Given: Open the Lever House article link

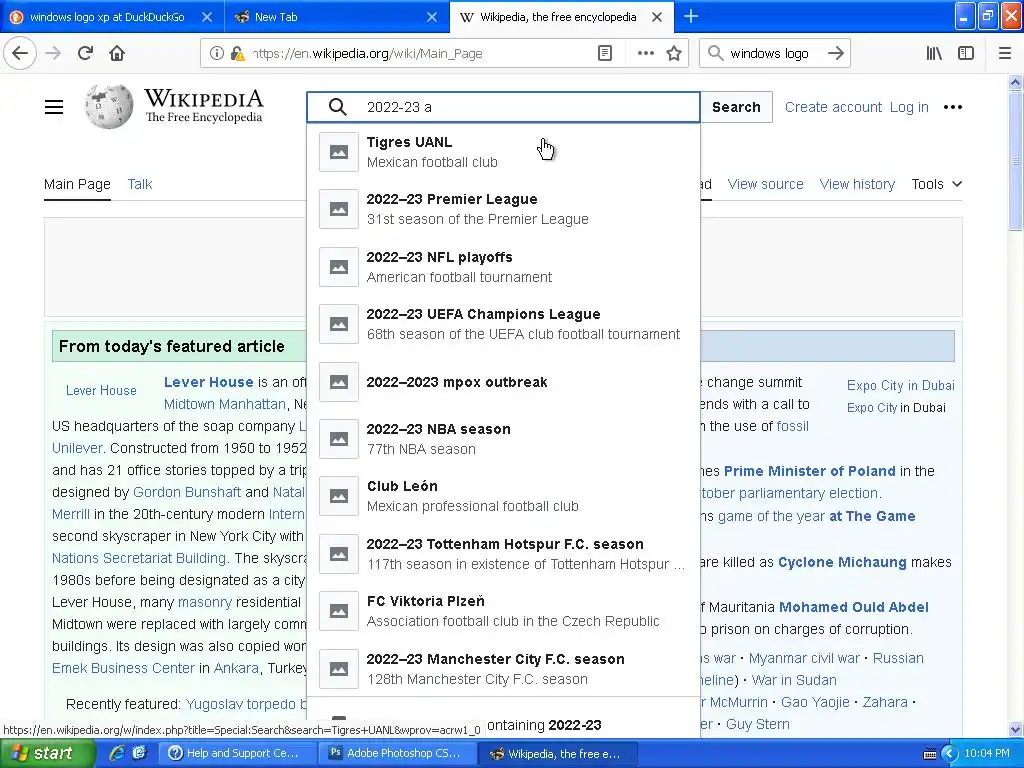Looking at the screenshot, I should 208,382.
